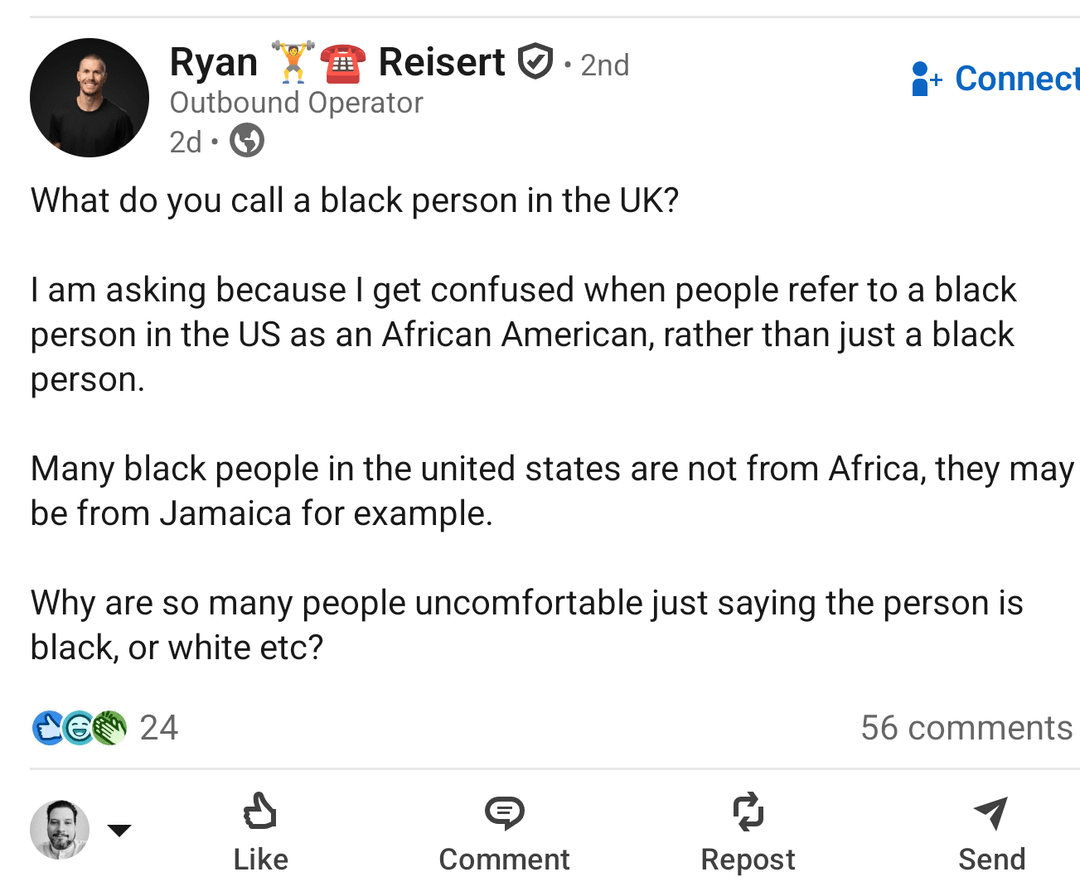Open the reactions count showing 24

pos(159,728)
